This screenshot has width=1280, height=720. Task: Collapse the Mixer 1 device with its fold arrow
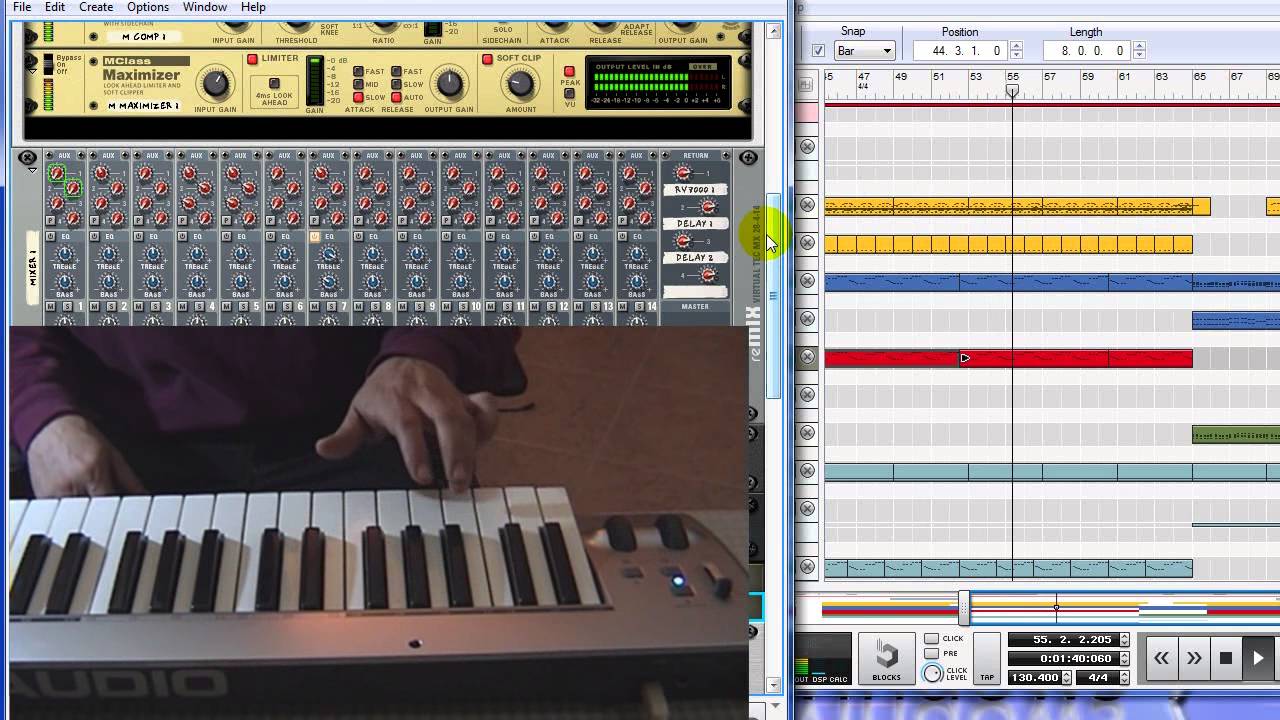(31, 171)
